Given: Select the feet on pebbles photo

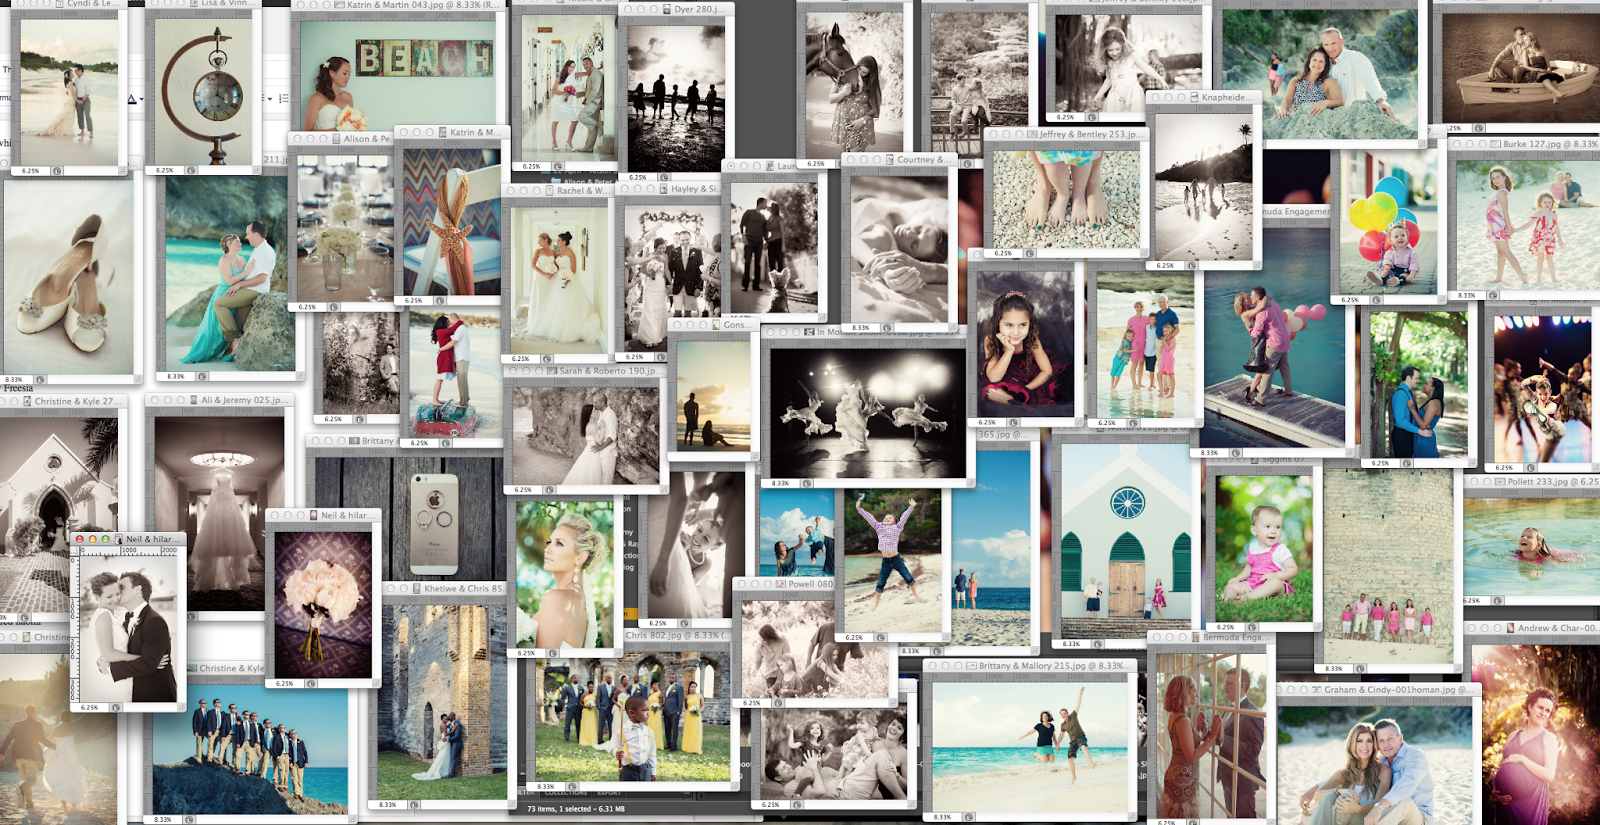Looking at the screenshot, I should pos(1067,199).
